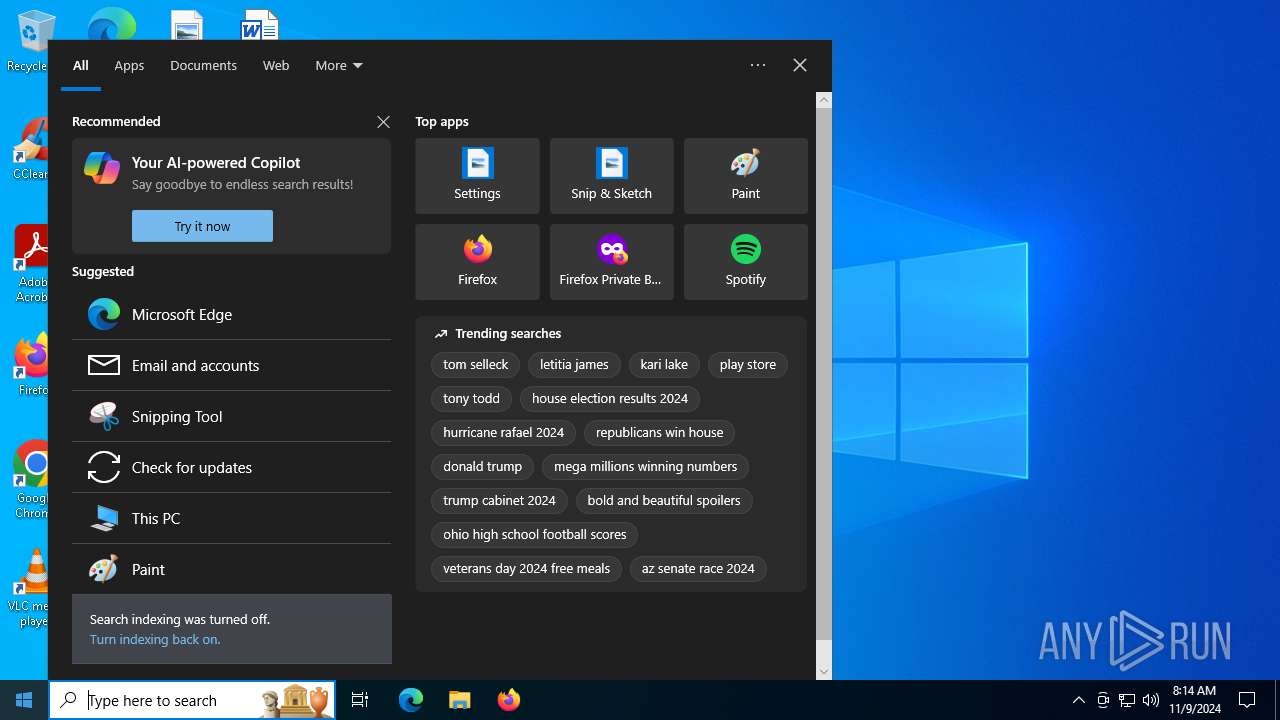Open Word document icon on desktop
Viewport: 1280px width, 720px height.
(x=260, y=25)
